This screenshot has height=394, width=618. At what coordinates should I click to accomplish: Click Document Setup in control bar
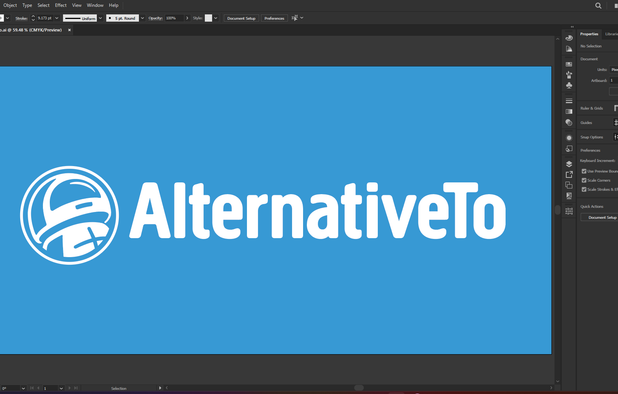(x=241, y=18)
